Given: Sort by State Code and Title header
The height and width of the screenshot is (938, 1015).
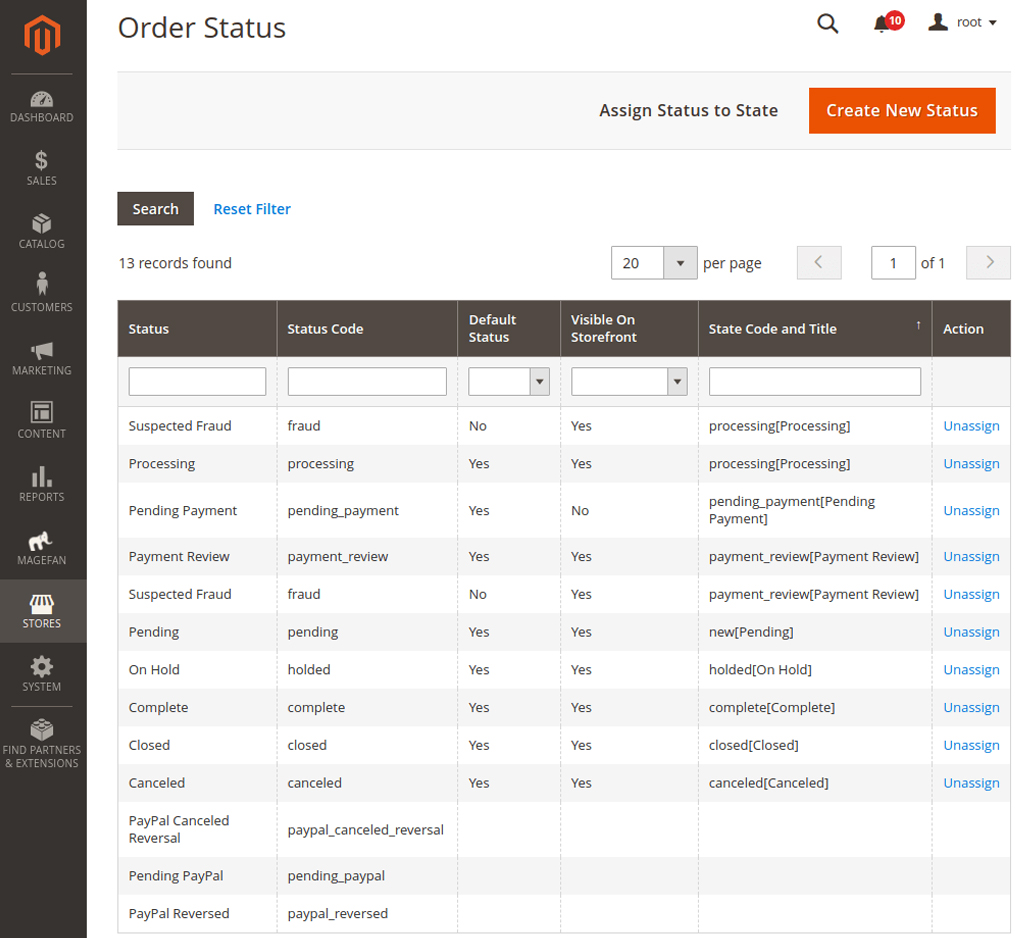Looking at the screenshot, I should [x=815, y=329].
